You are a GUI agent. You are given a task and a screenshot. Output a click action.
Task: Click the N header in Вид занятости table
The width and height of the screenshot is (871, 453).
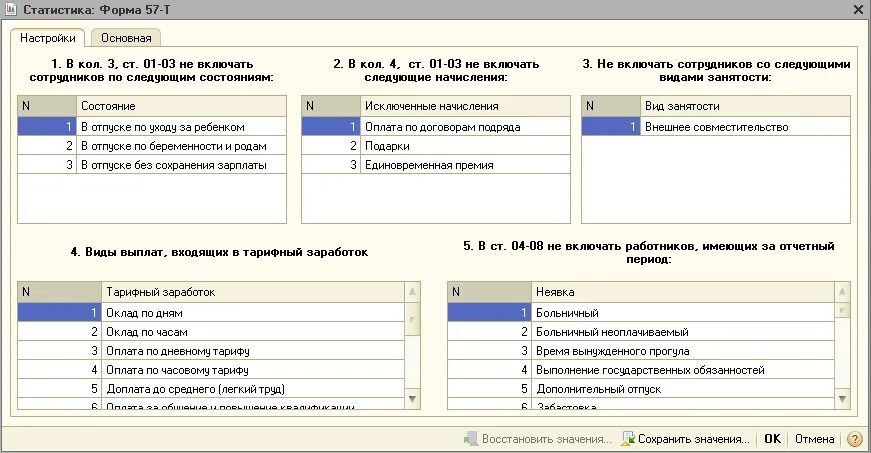pyautogui.click(x=611, y=105)
